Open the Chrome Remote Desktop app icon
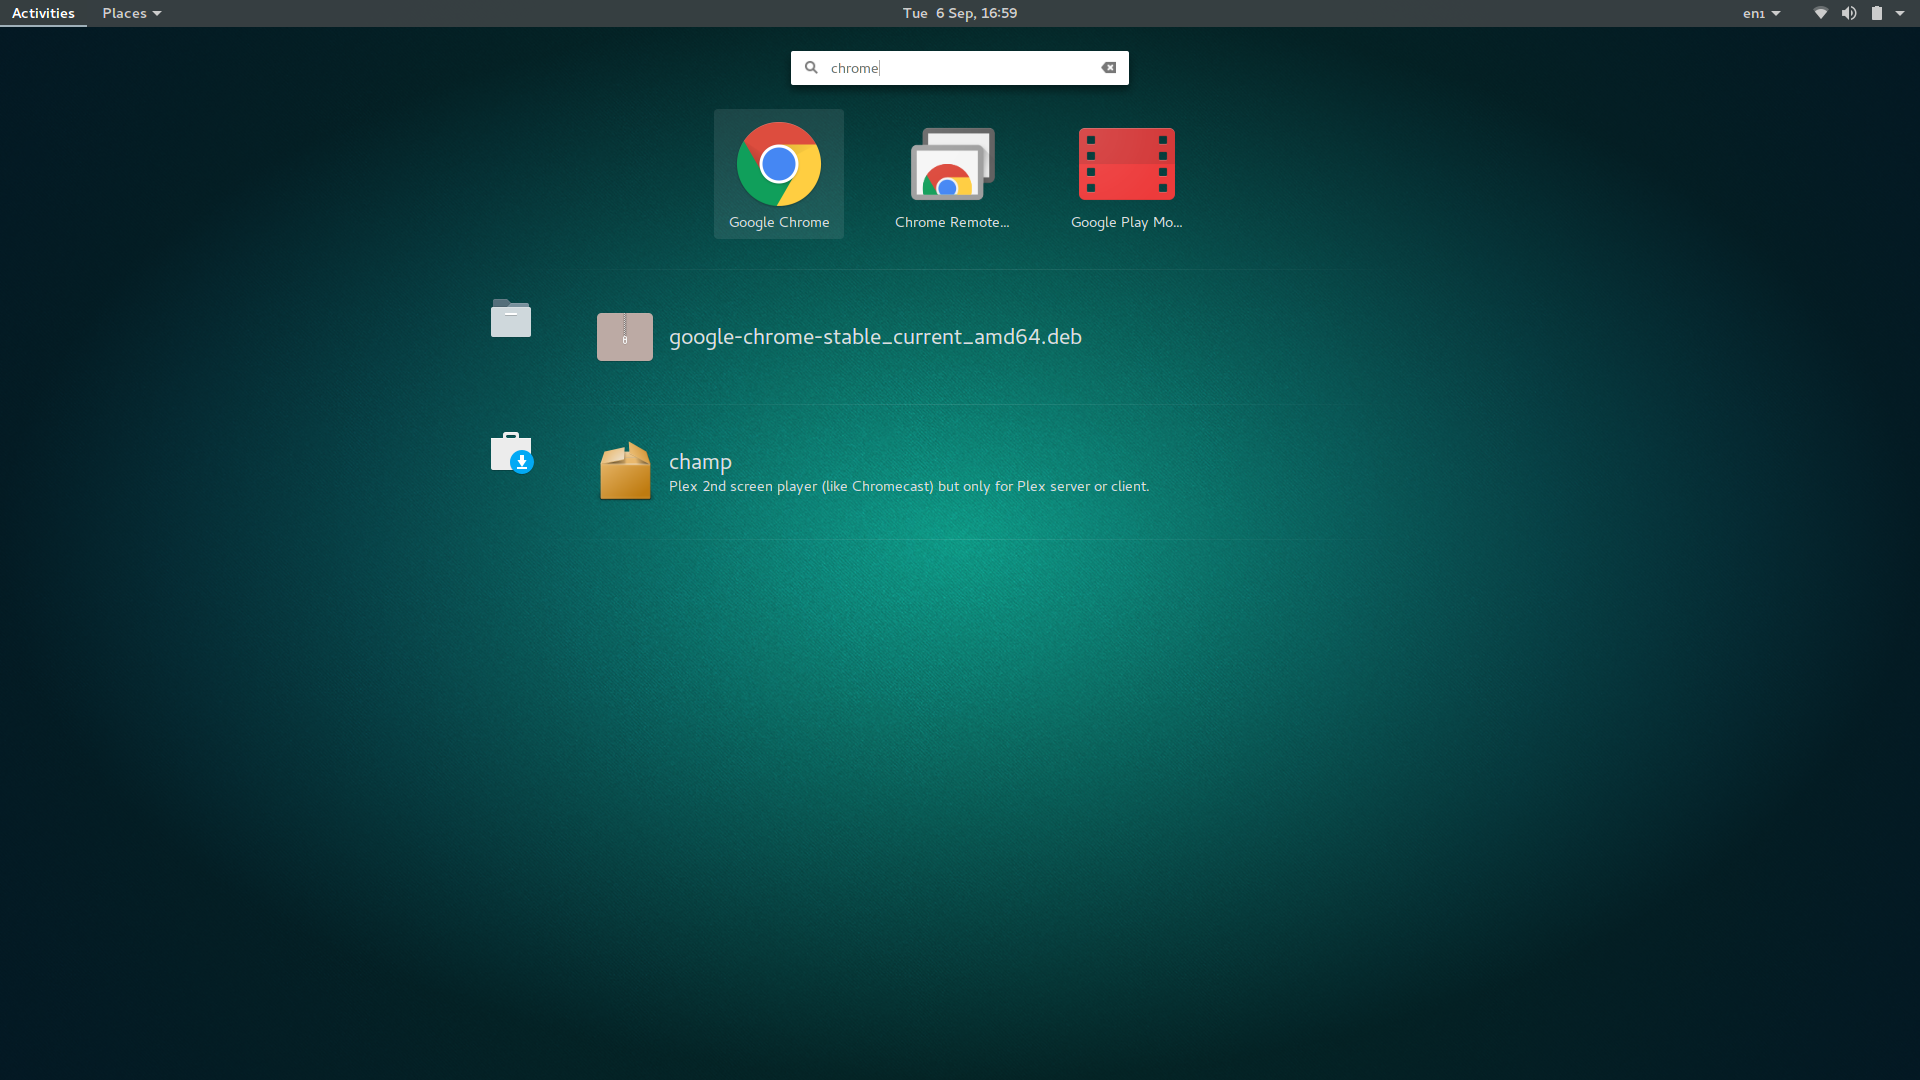The image size is (1920, 1080). 952,164
